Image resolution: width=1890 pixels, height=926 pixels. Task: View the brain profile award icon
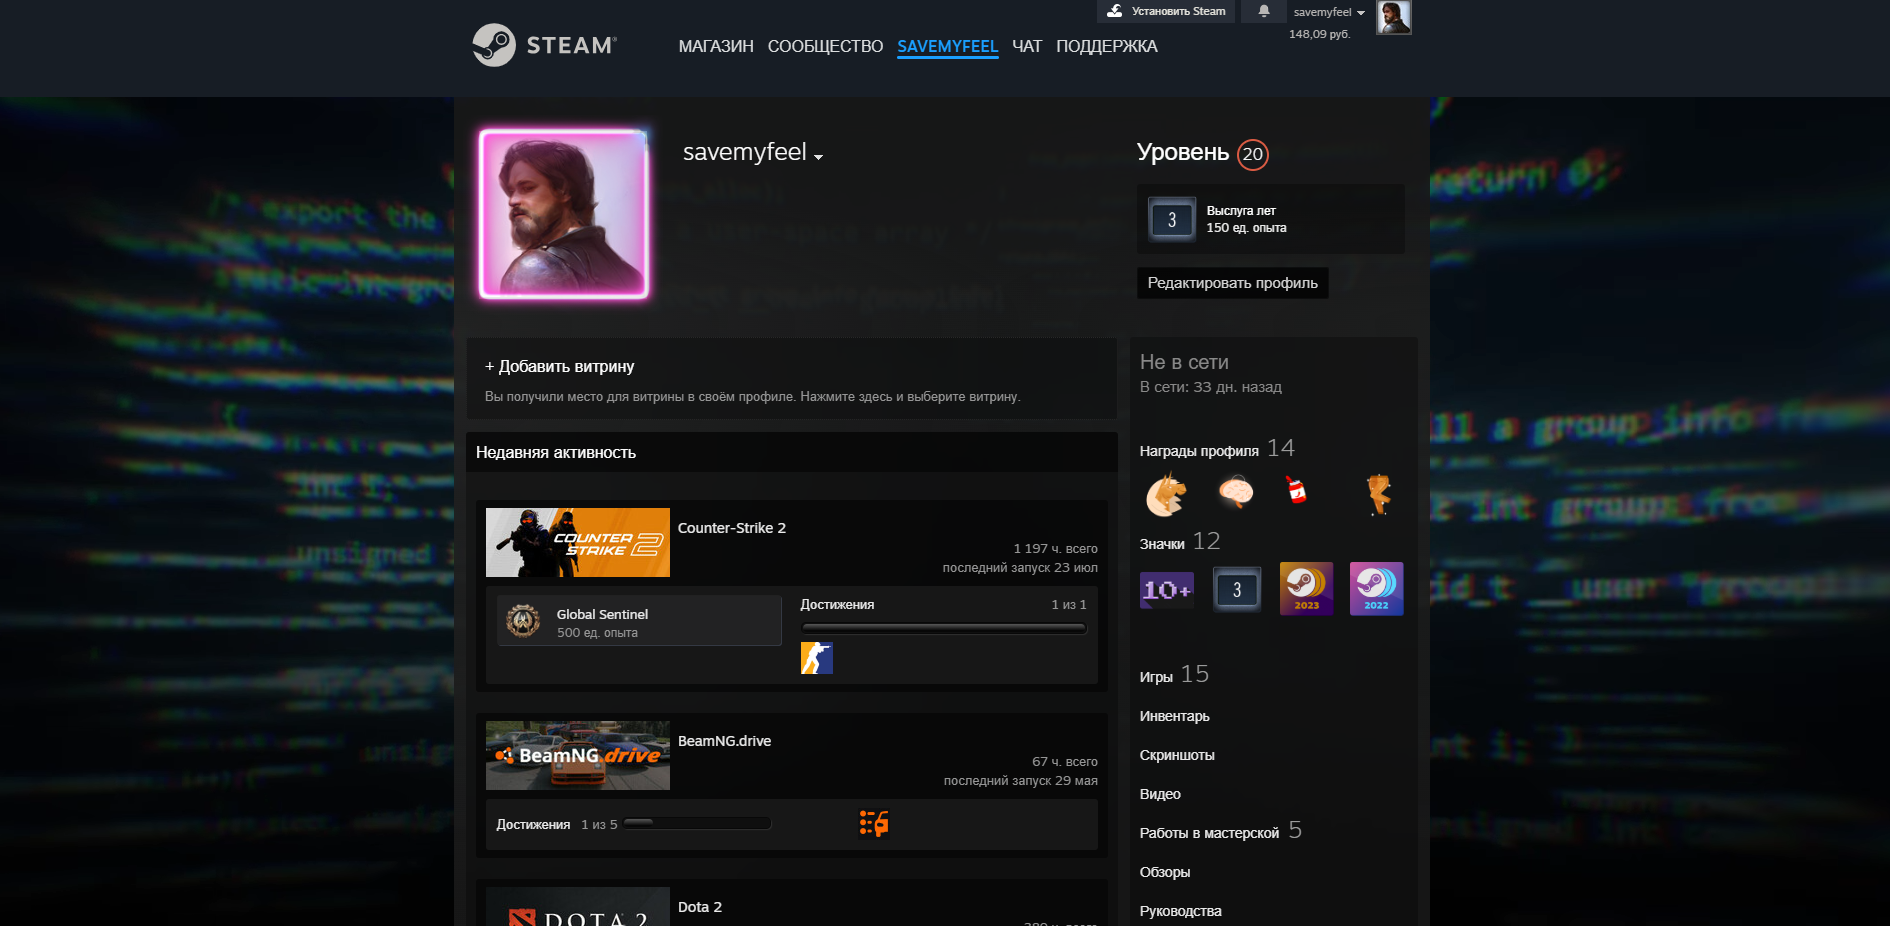tap(1236, 491)
